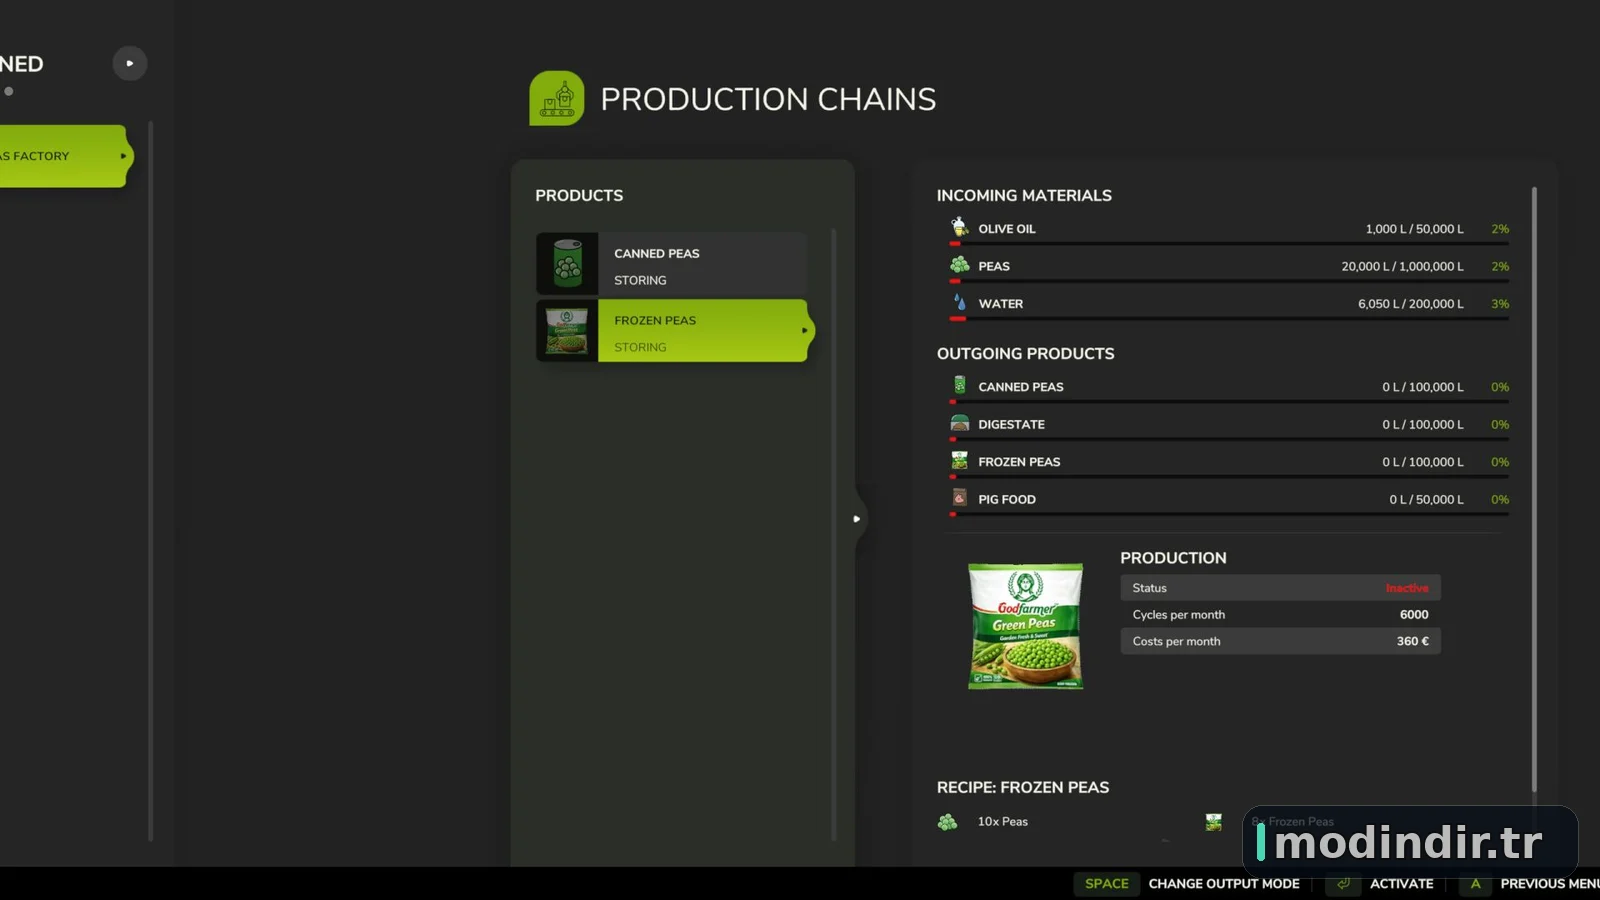The image size is (1600, 900).
Task: Go to the next page with the round arrow button
Action: tap(130, 63)
